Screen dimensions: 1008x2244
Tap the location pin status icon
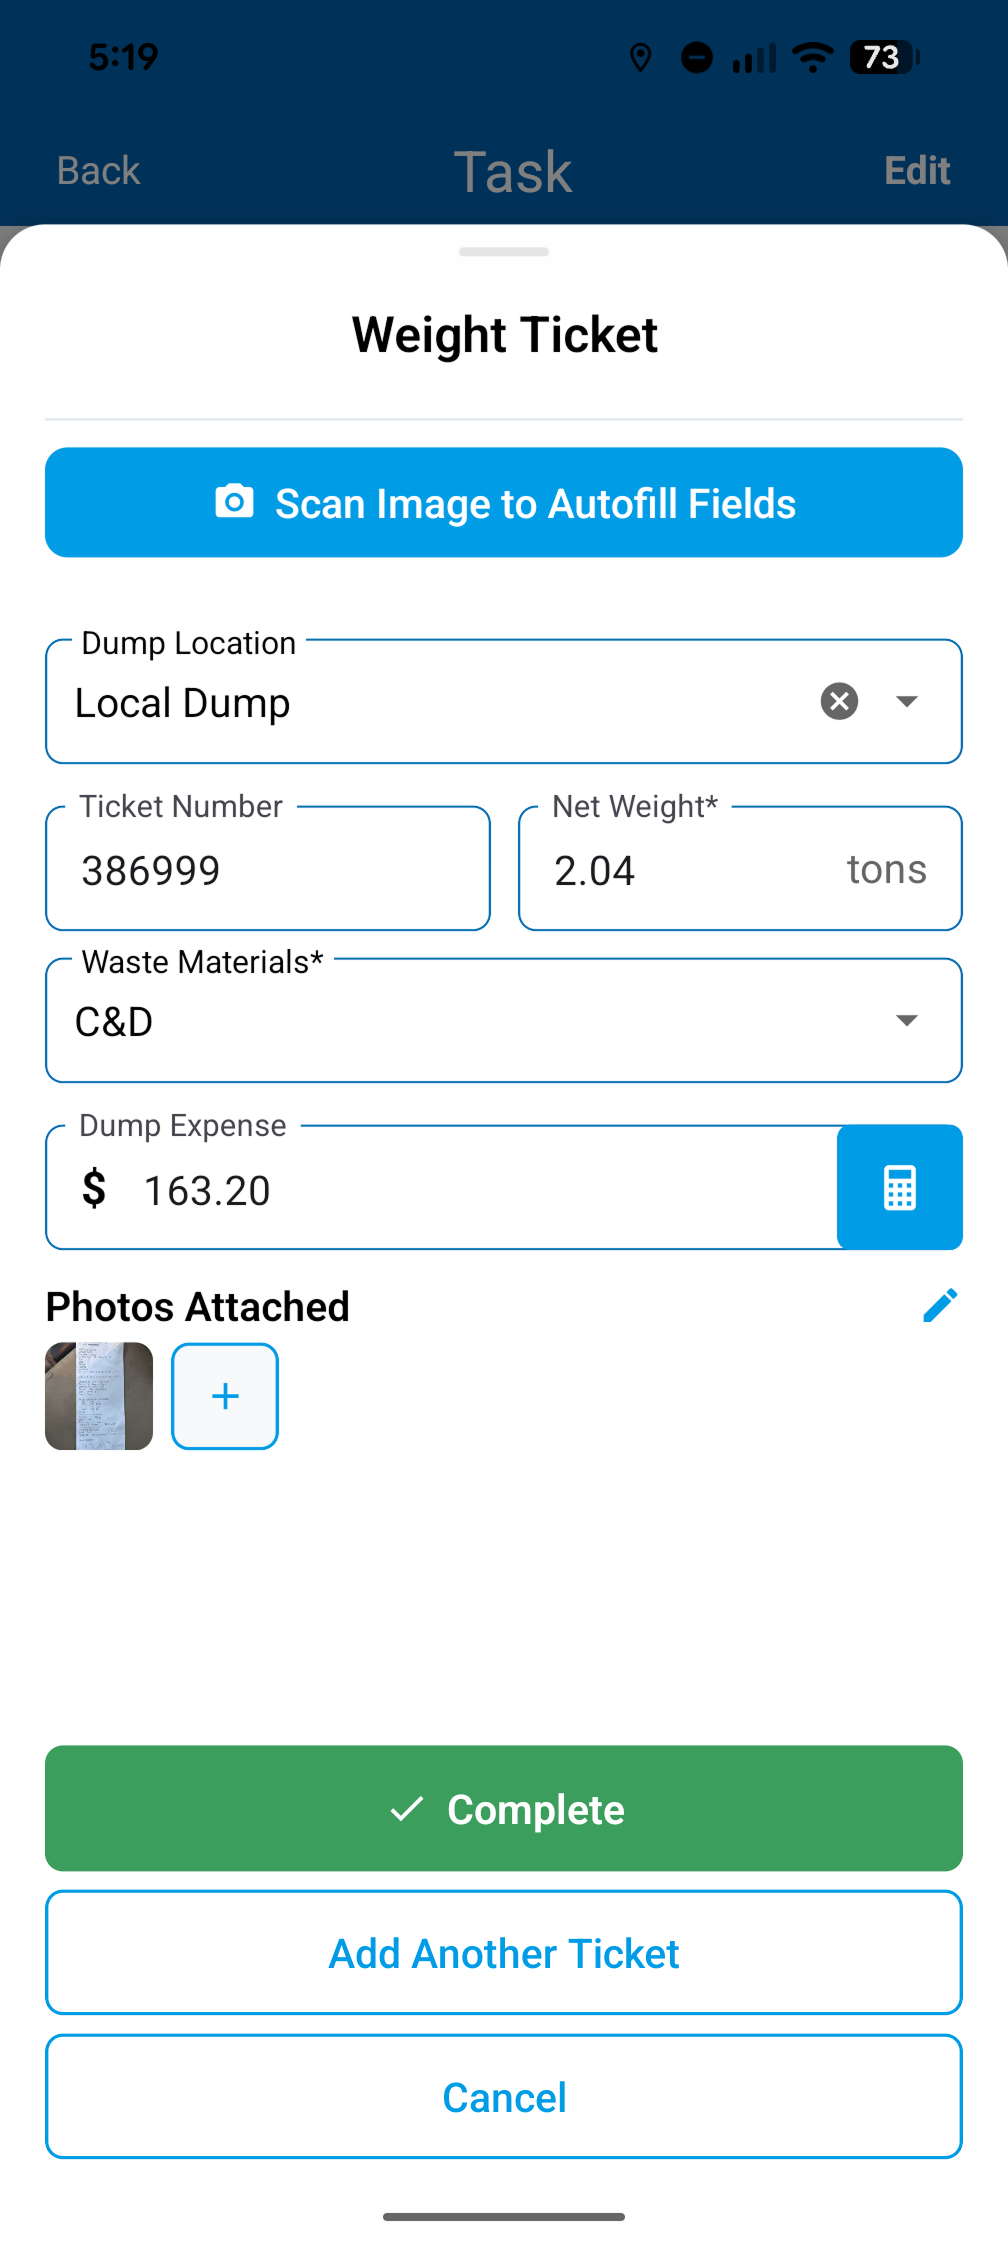(x=640, y=58)
